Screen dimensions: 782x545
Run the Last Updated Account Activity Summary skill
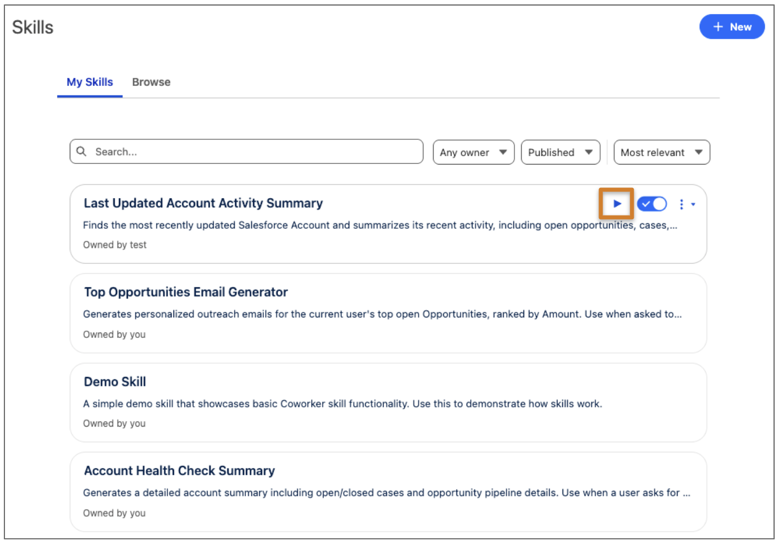(616, 203)
